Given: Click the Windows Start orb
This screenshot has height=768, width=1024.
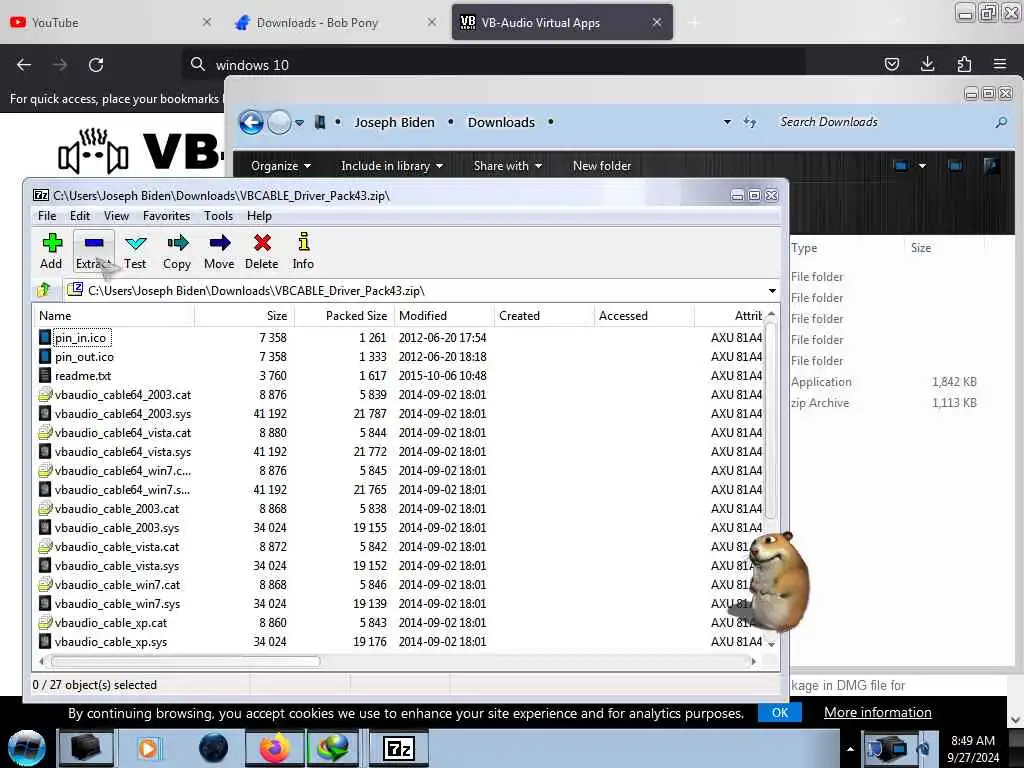Looking at the screenshot, I should click(x=27, y=748).
